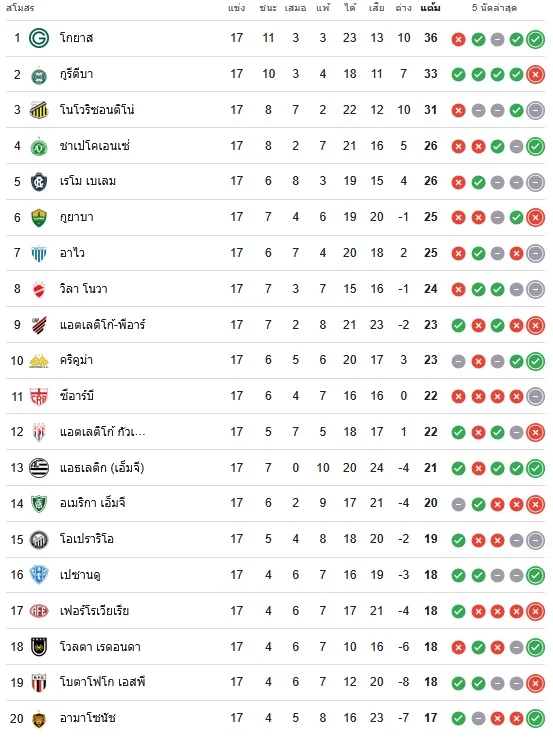The width and height of the screenshot is (553, 737).
Task: Click Novorizontino's latest circled draw indicator
Action: point(535,110)
